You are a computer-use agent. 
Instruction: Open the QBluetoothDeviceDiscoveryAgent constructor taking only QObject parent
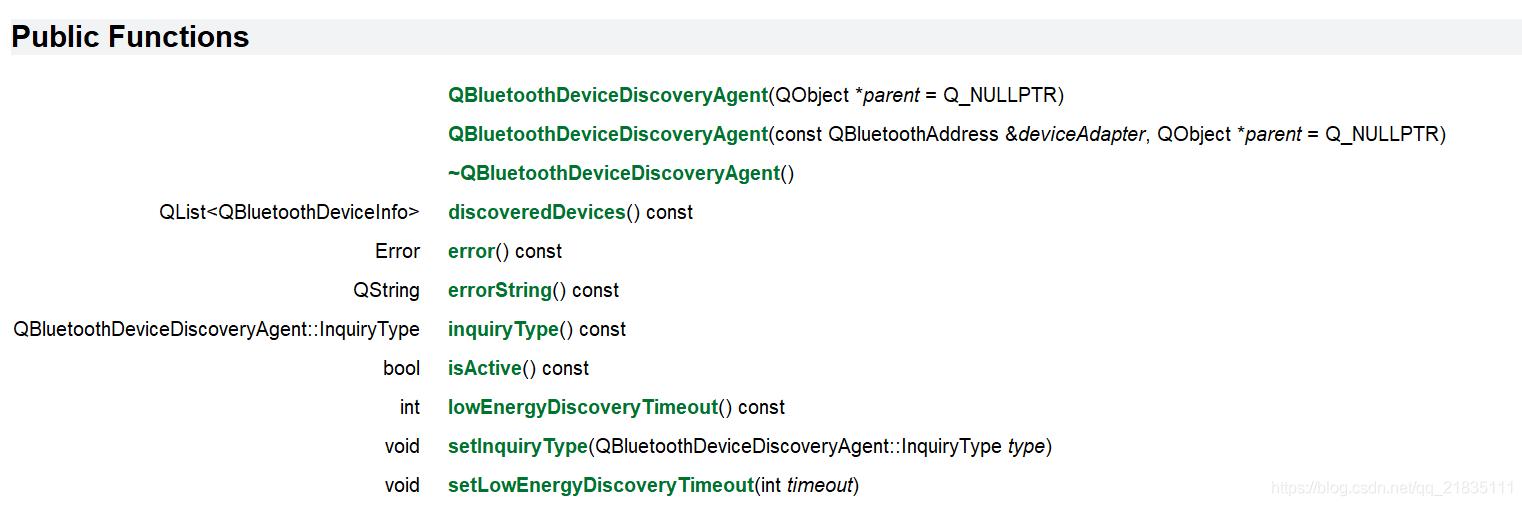click(607, 95)
